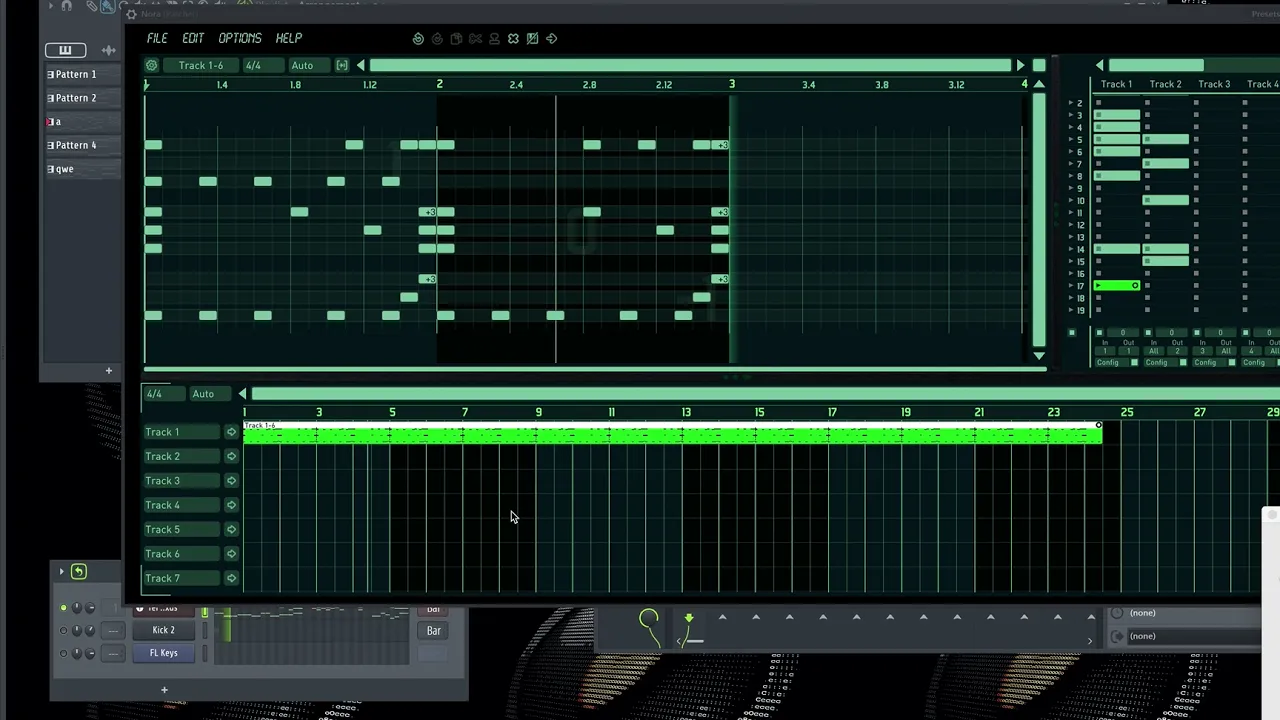Click the pattern editor horizontal scrollbar
The width and height of the screenshot is (1280, 720).
(690, 65)
